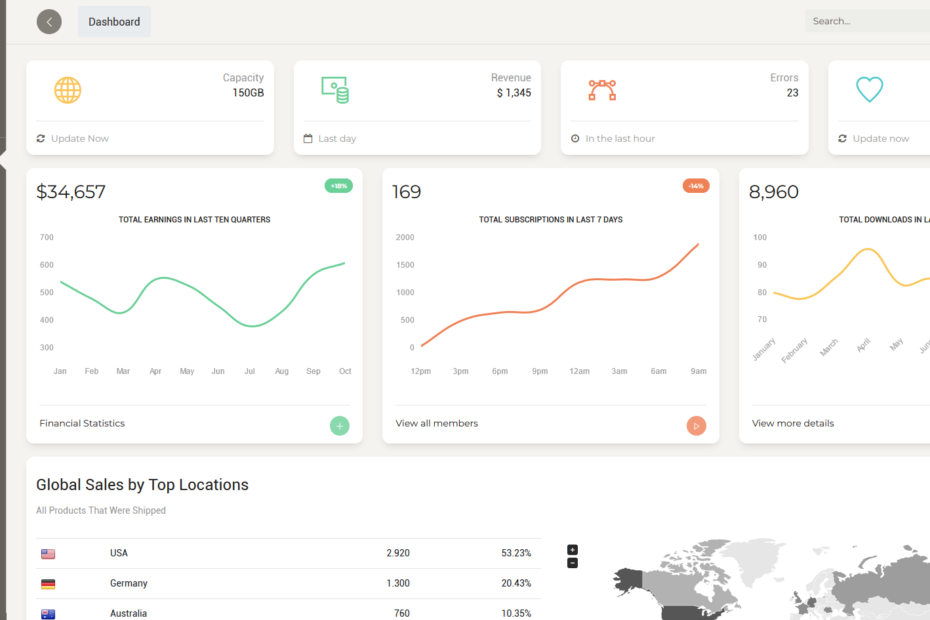Click the 169 subscriptions total
Image resolution: width=930 pixels, height=620 pixels.
(x=406, y=192)
